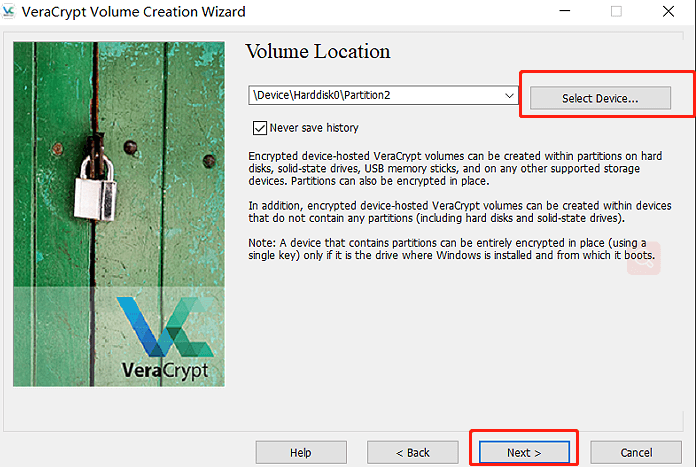Click the Never save history label
This screenshot has width=696, height=467.
pos(314,128)
